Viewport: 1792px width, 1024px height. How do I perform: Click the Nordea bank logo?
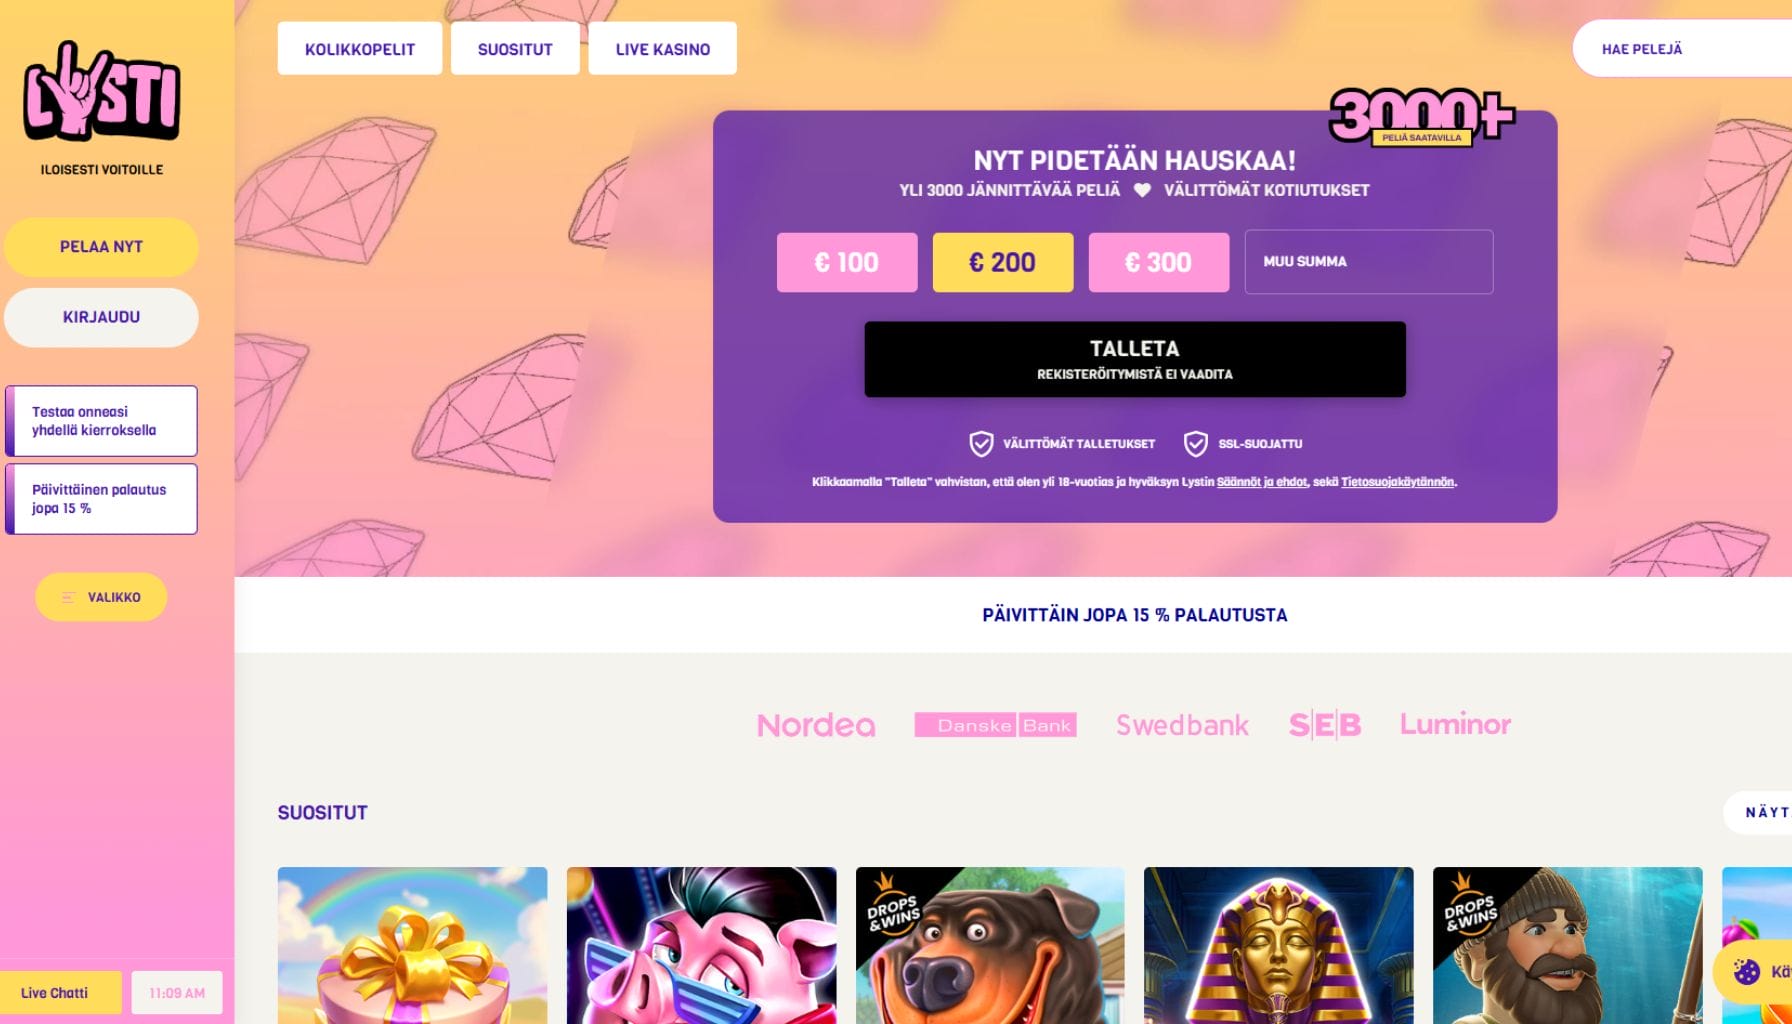click(816, 725)
